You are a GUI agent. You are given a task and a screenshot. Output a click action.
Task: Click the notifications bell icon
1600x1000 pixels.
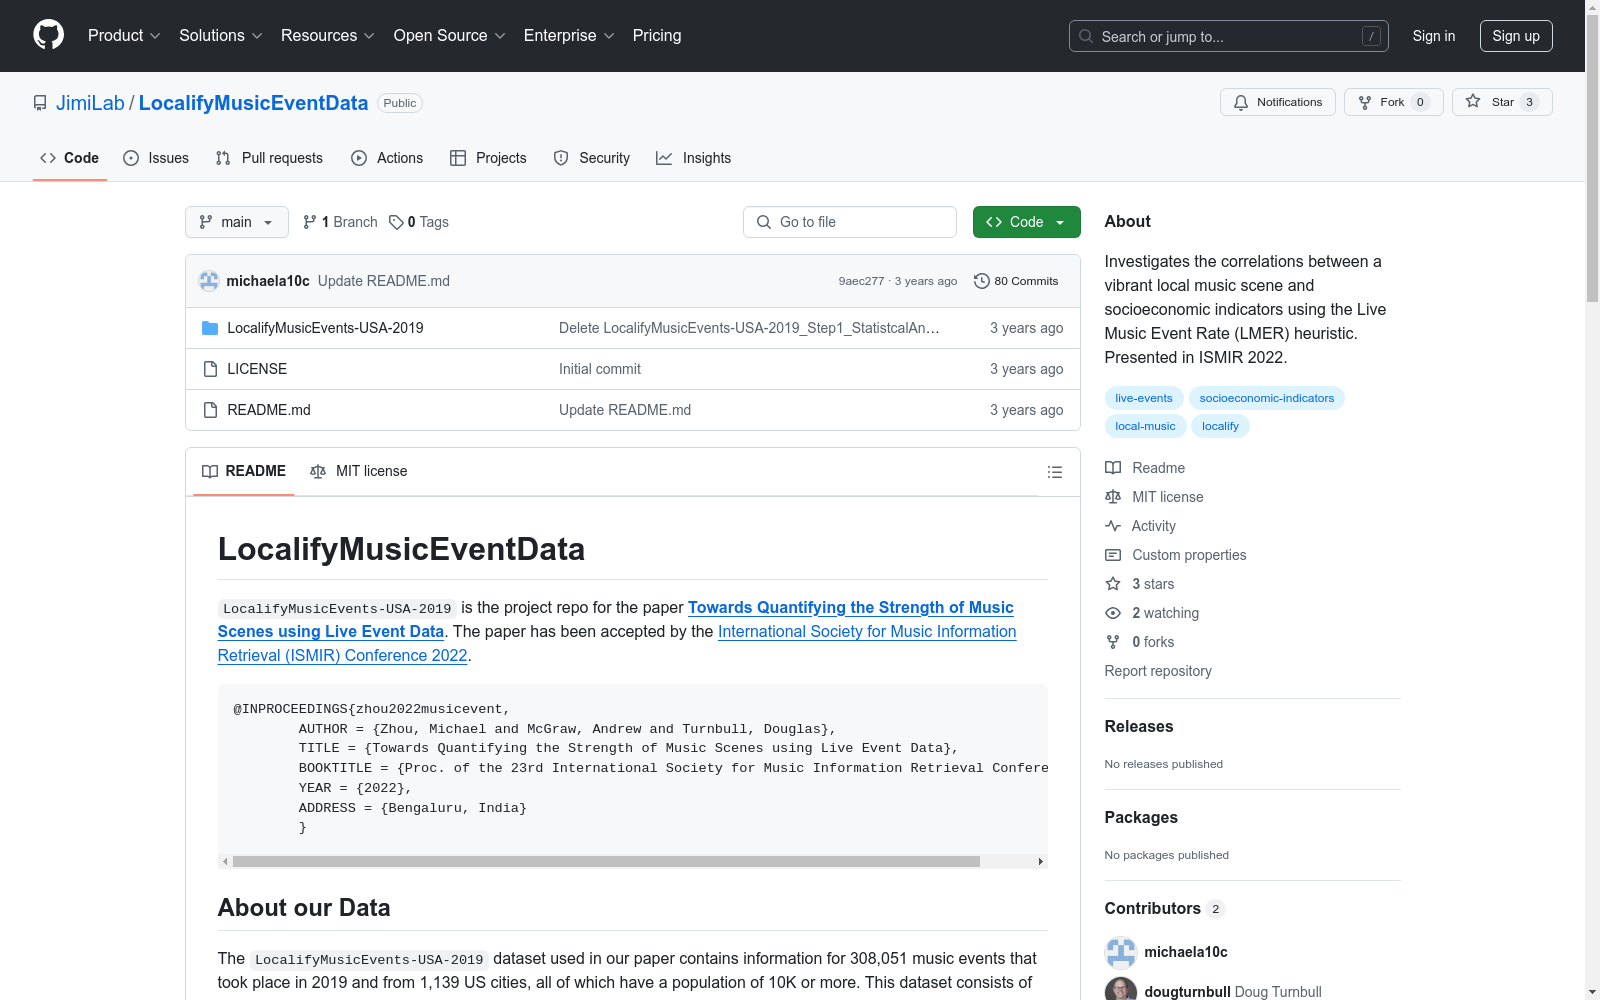point(1241,102)
